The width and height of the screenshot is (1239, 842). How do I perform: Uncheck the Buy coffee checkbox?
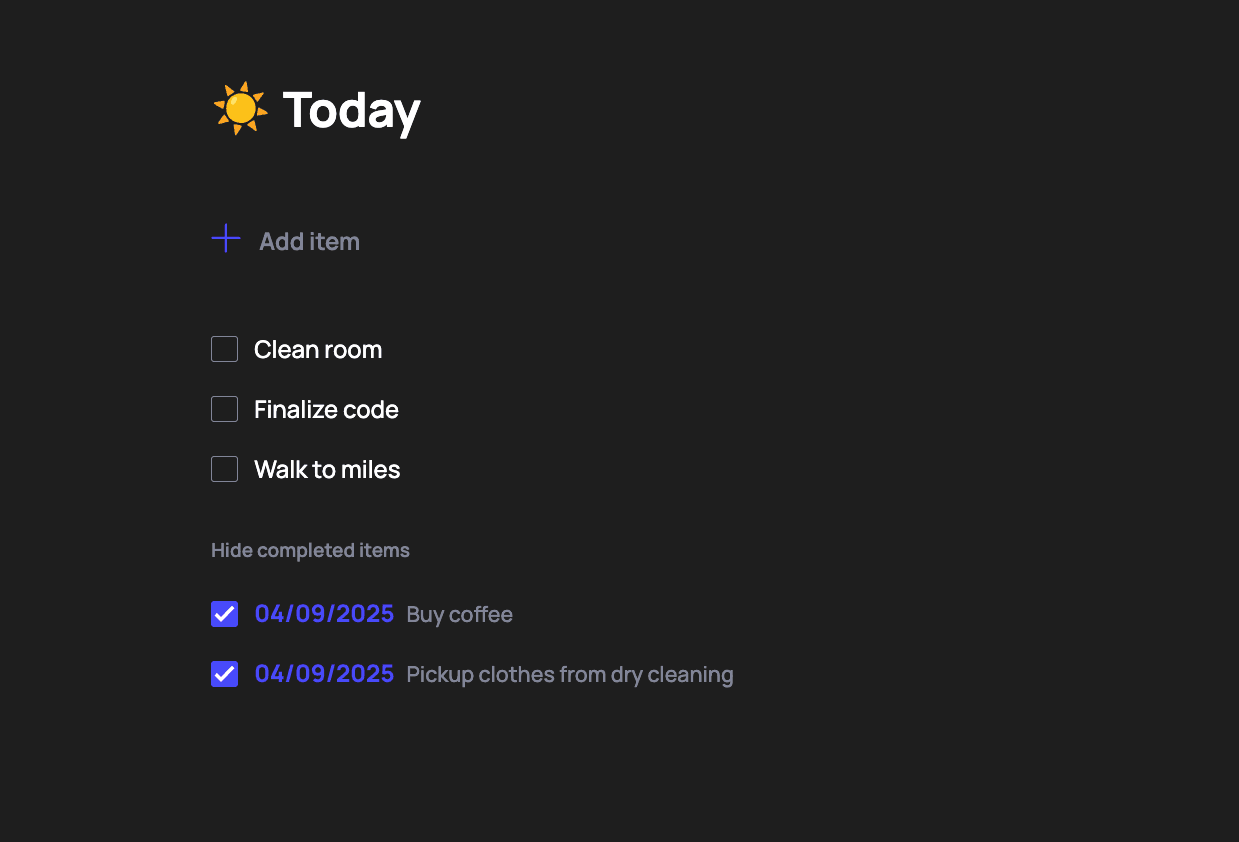[224, 614]
